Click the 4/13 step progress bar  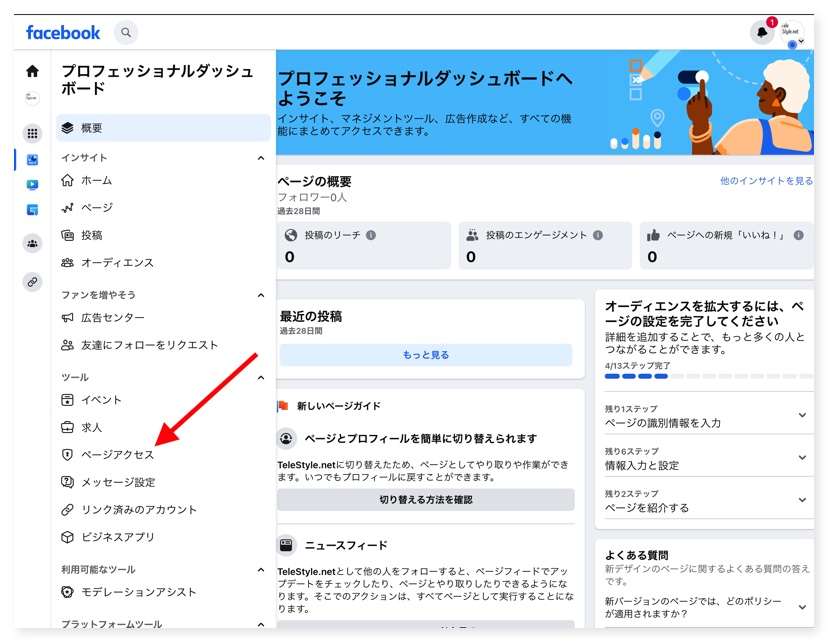tap(706, 377)
